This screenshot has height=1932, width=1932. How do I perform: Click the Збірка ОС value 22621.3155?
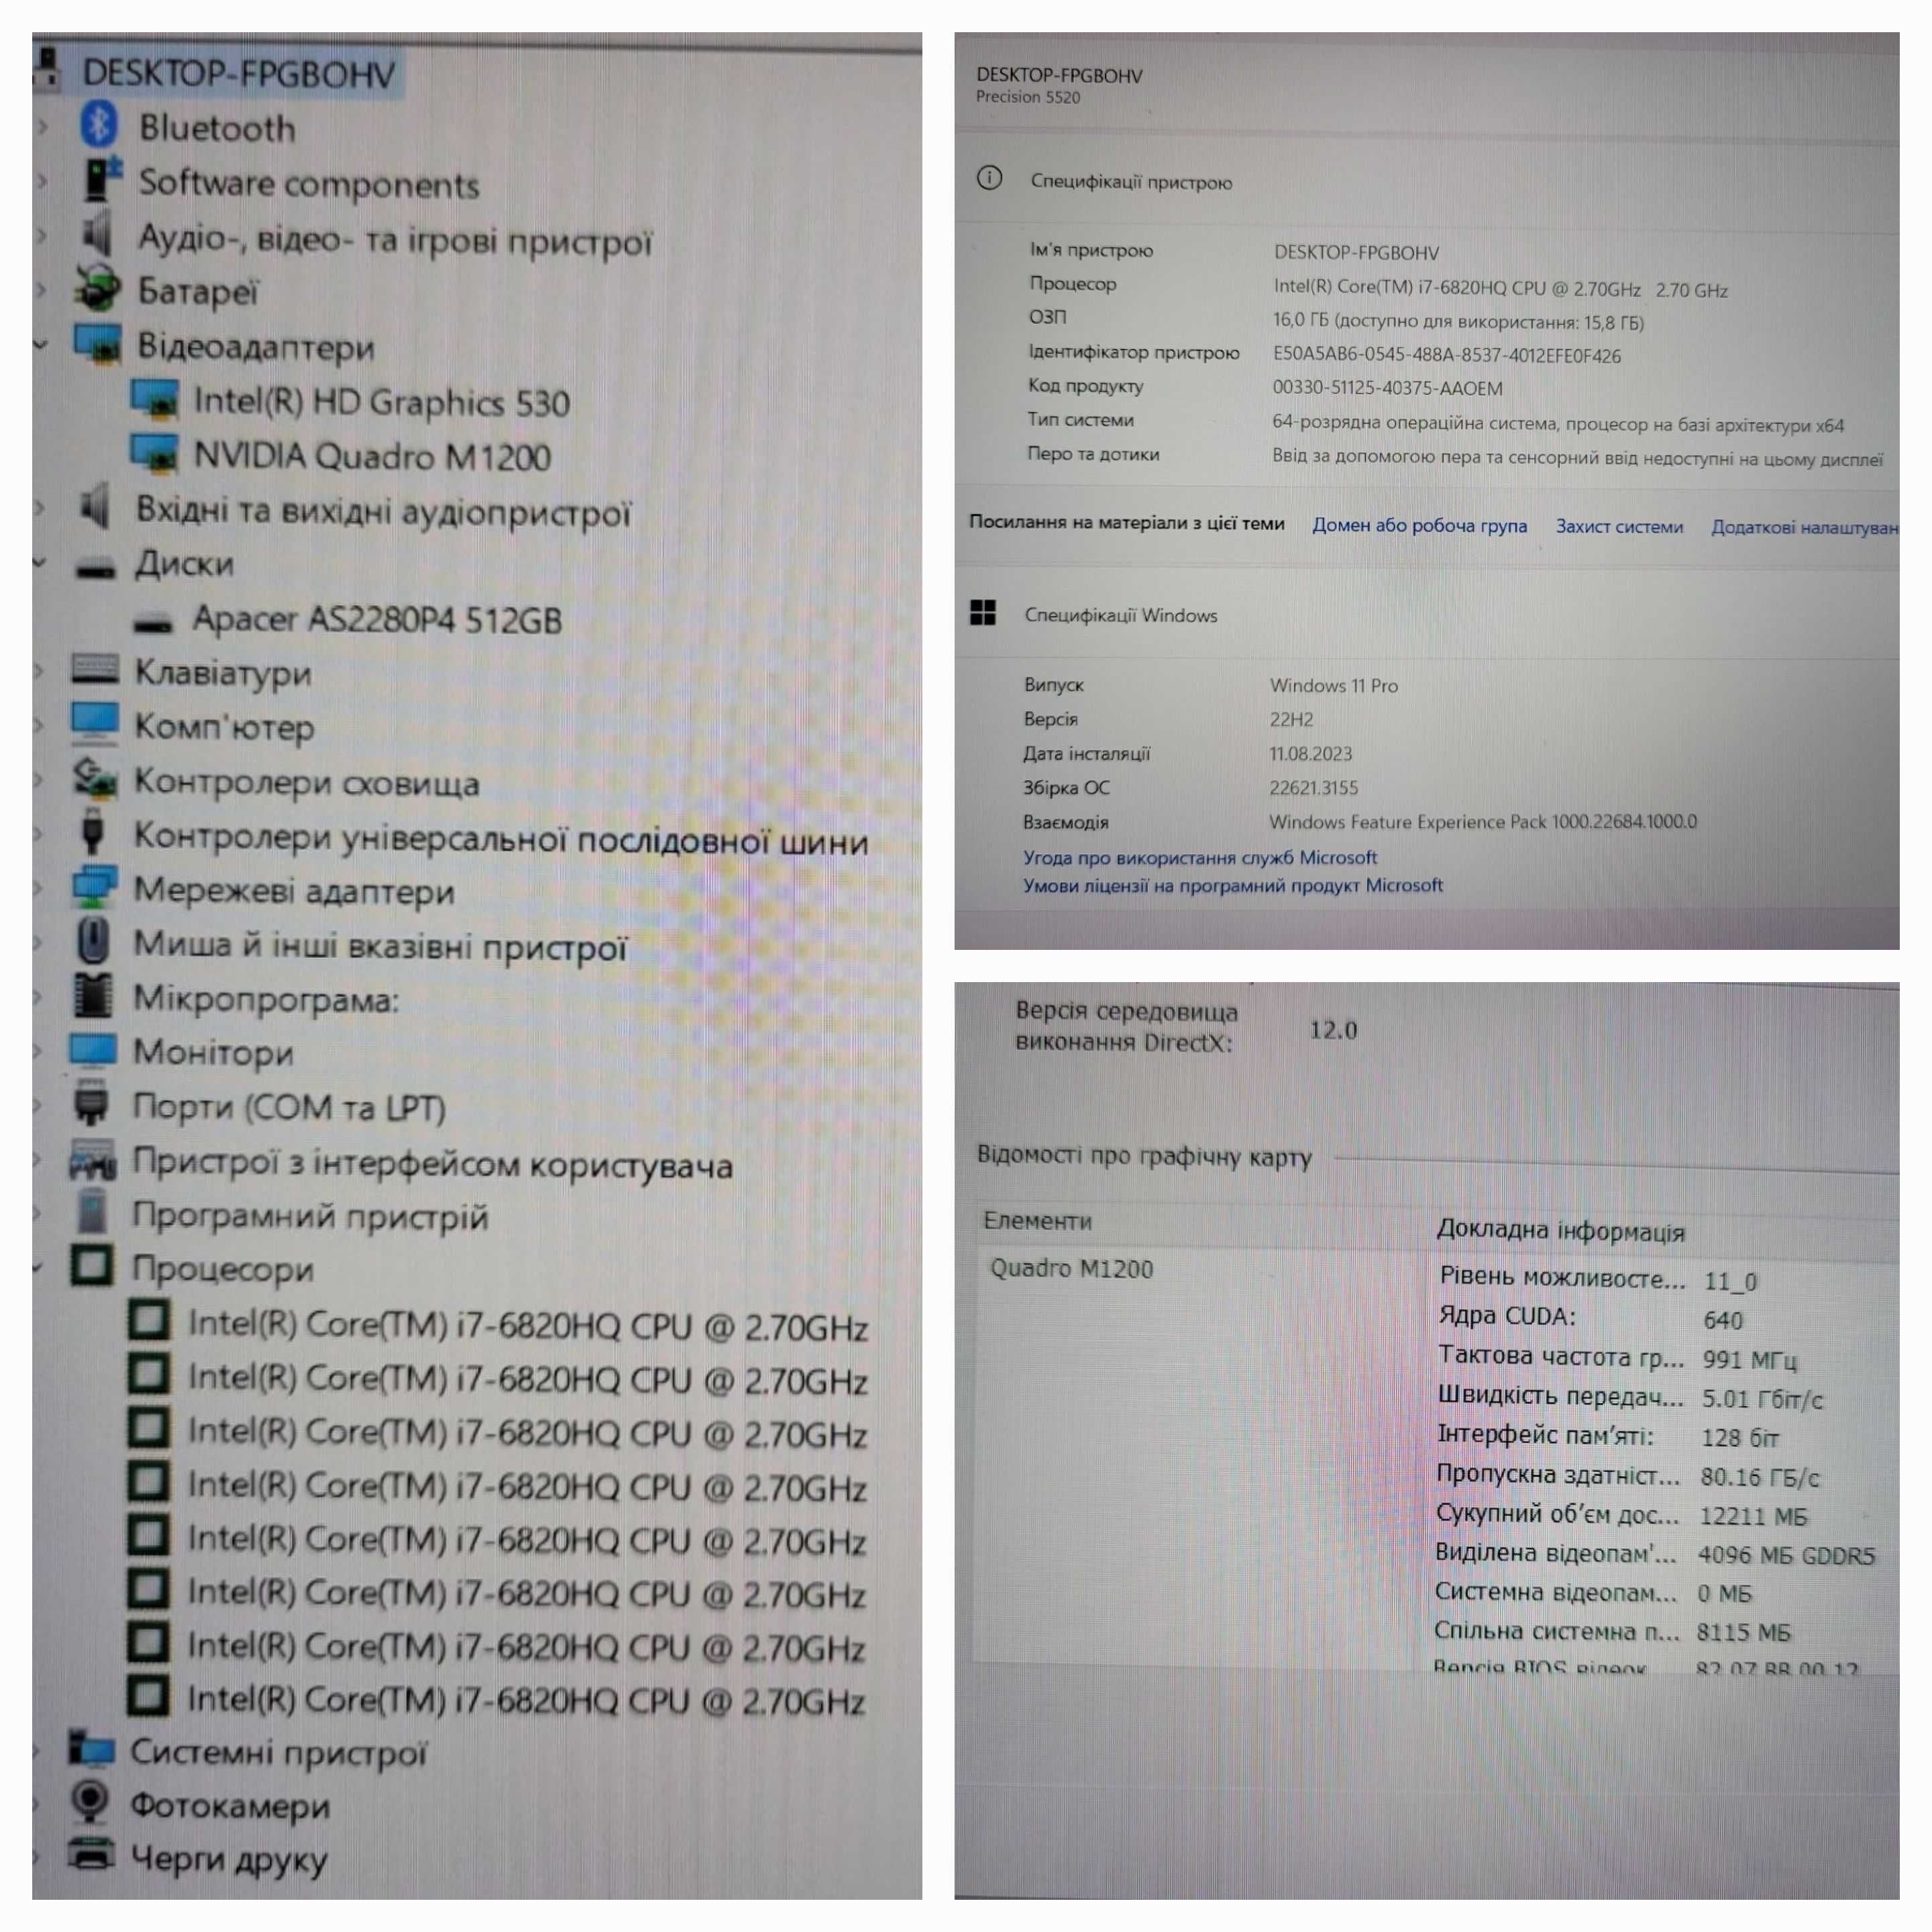[1314, 787]
